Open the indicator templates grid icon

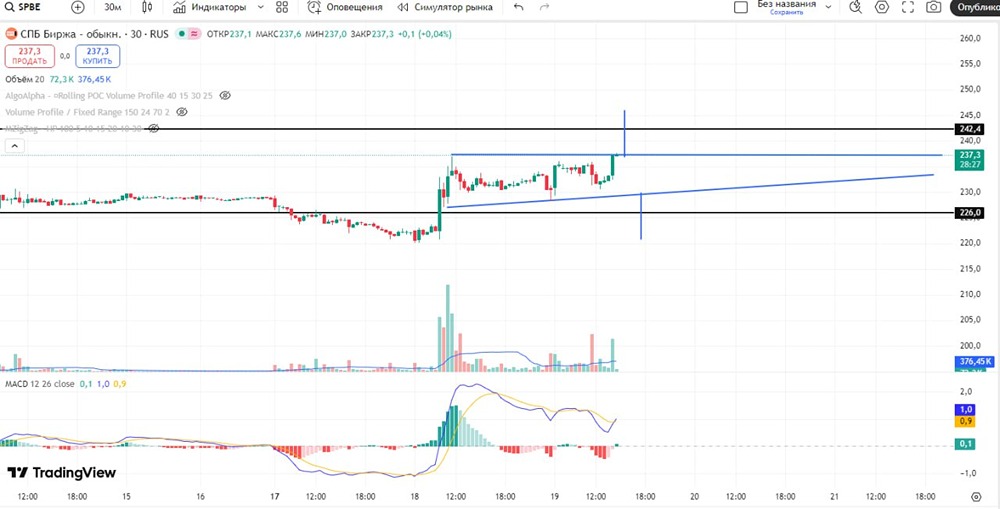[x=282, y=8]
